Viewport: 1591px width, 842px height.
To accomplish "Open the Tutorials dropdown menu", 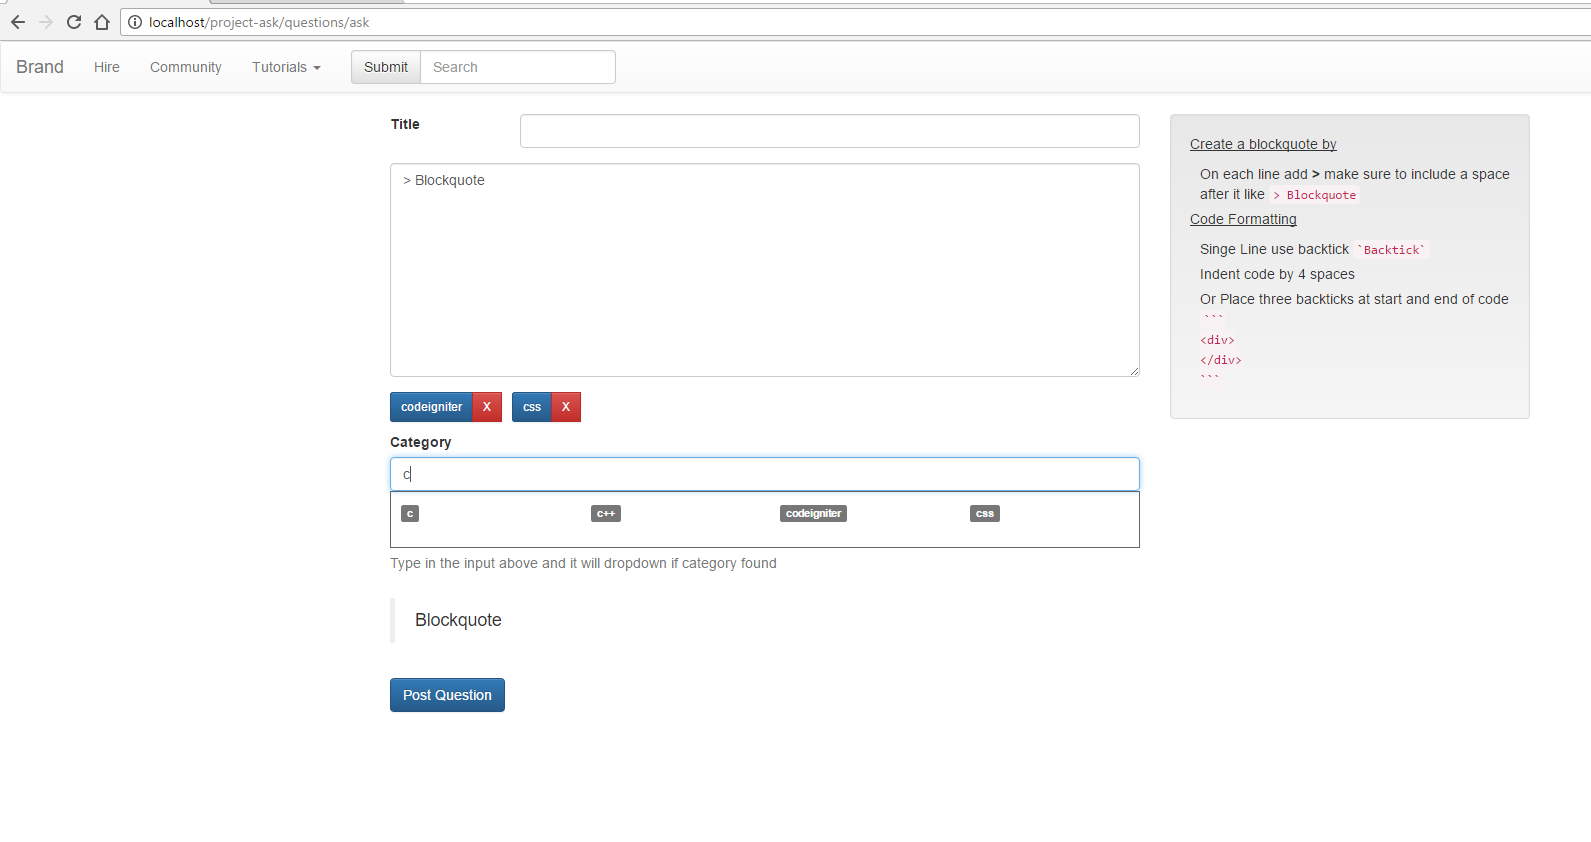I will 286,67.
